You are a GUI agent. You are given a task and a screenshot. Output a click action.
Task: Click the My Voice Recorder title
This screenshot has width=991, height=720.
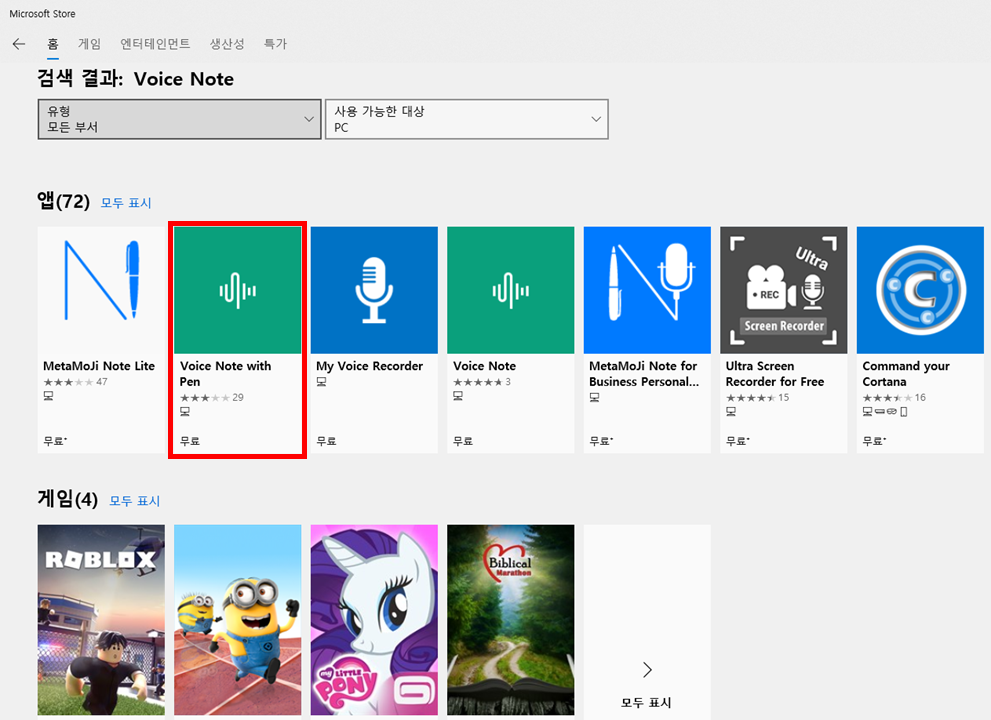370,366
